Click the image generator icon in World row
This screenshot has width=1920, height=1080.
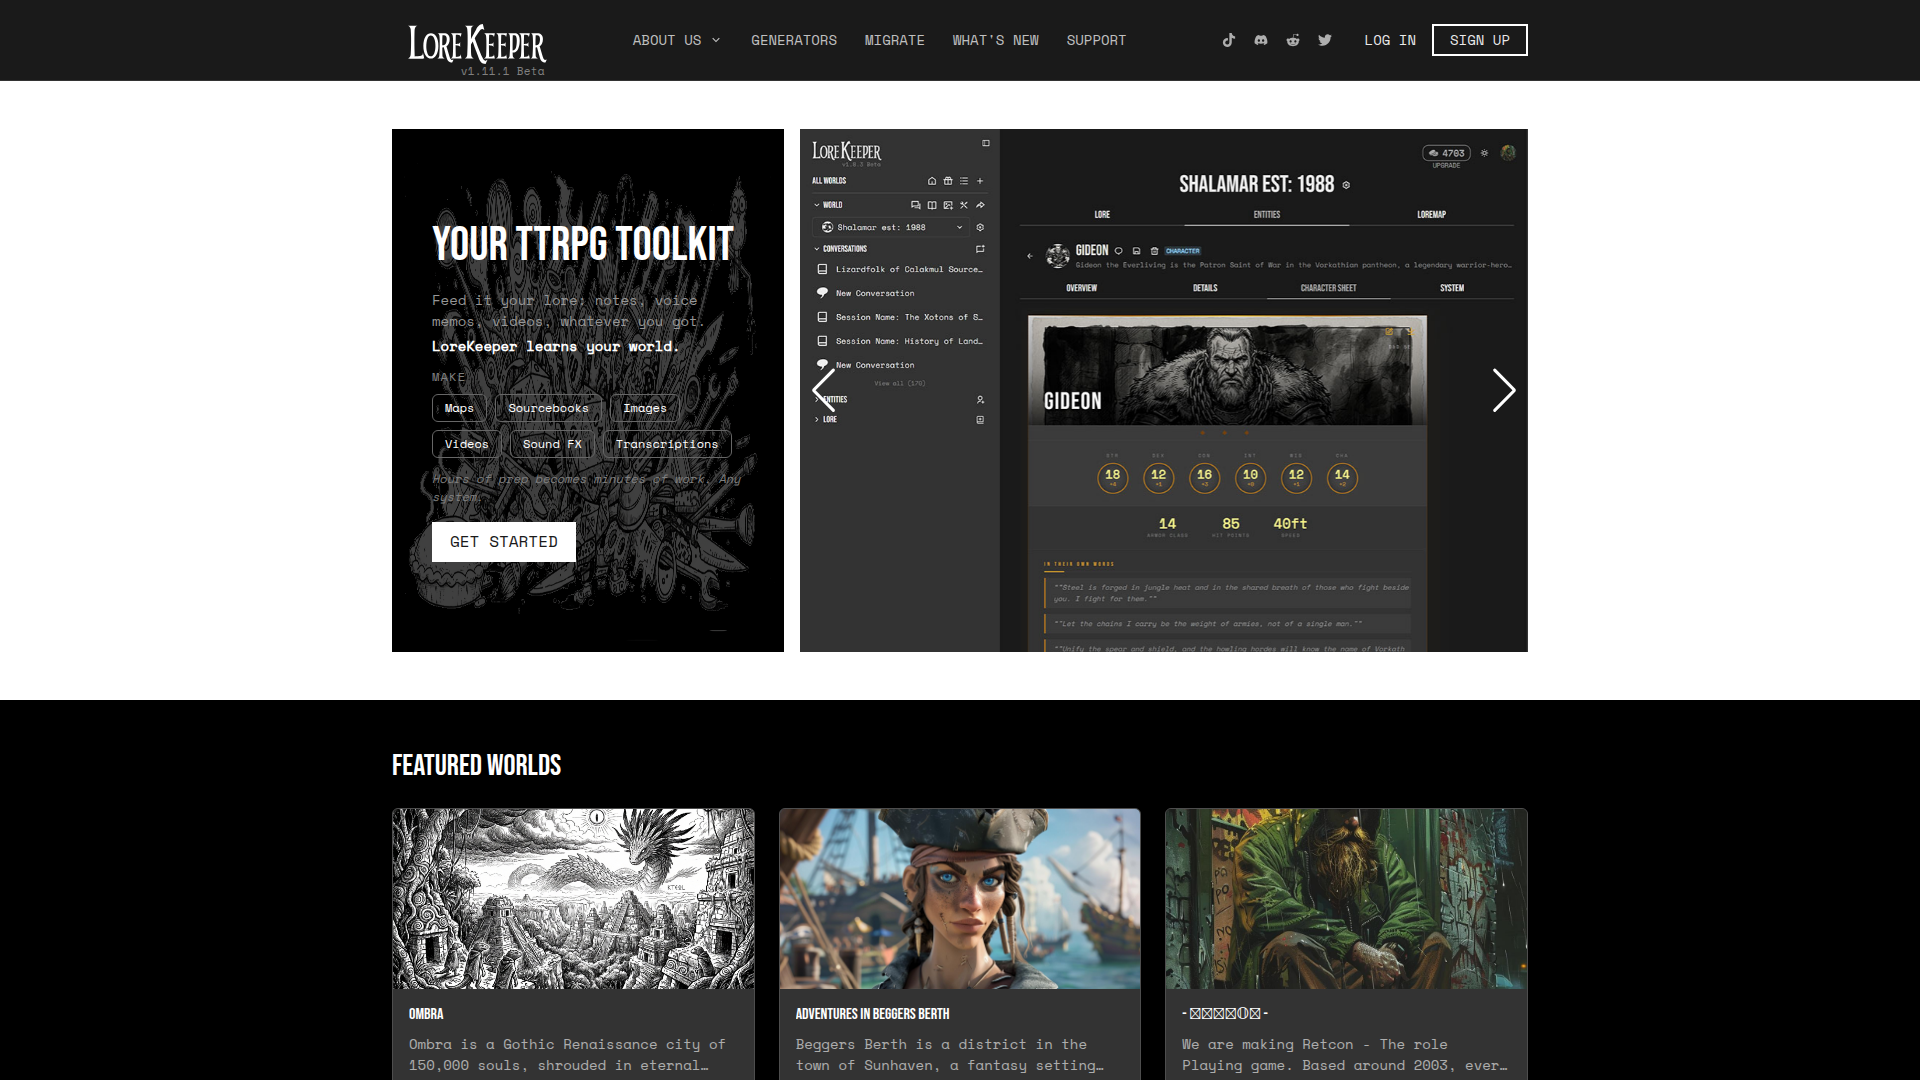click(x=948, y=205)
